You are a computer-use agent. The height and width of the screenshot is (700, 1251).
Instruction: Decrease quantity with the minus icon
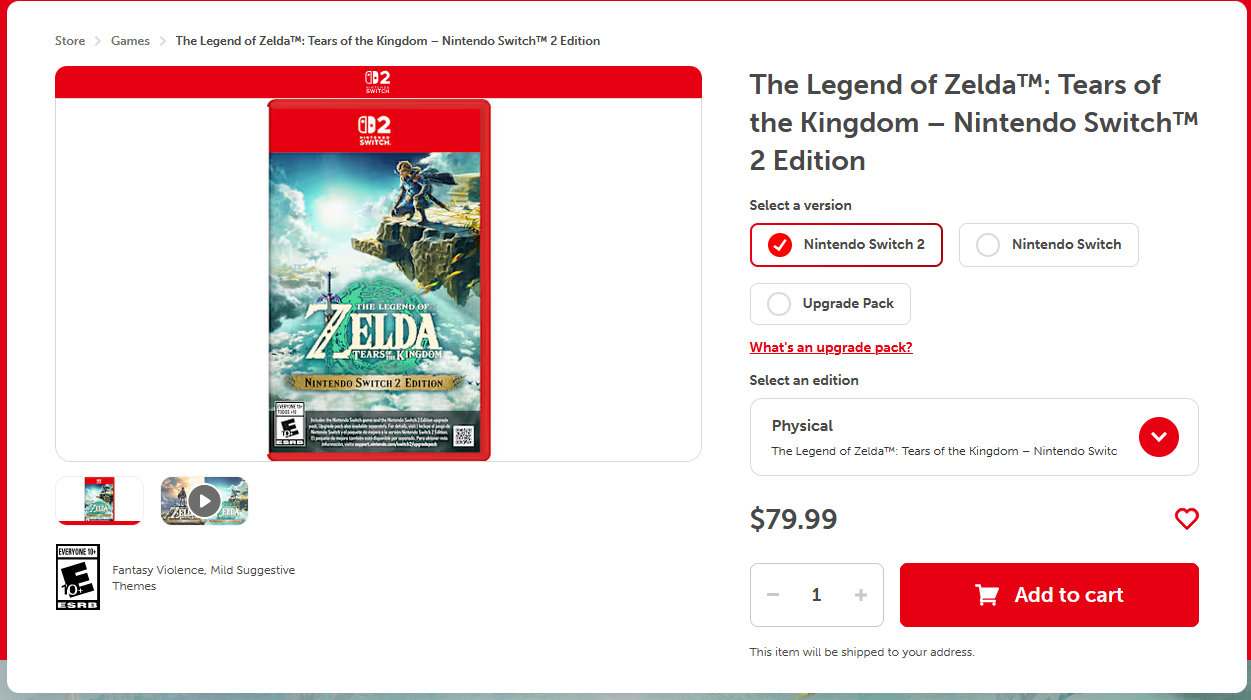(x=773, y=595)
